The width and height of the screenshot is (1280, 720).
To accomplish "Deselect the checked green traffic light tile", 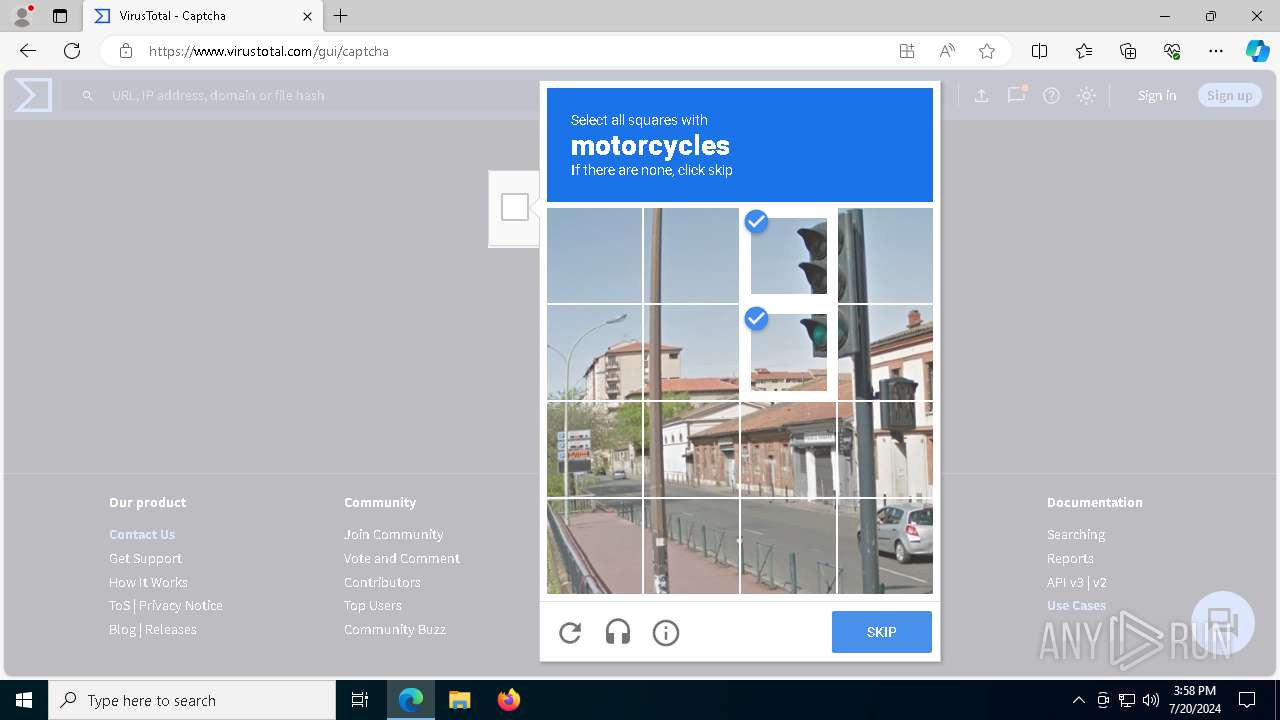I will [x=789, y=352].
